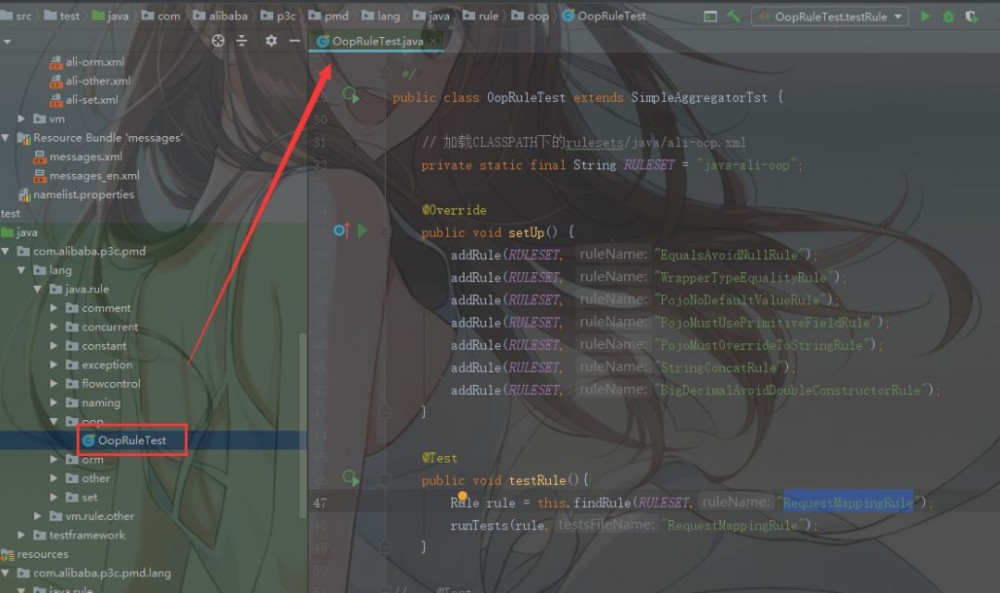This screenshot has height=593, width=1000.
Task: Click SimpleAggregatorTst in class declaration
Action: click(x=699, y=98)
